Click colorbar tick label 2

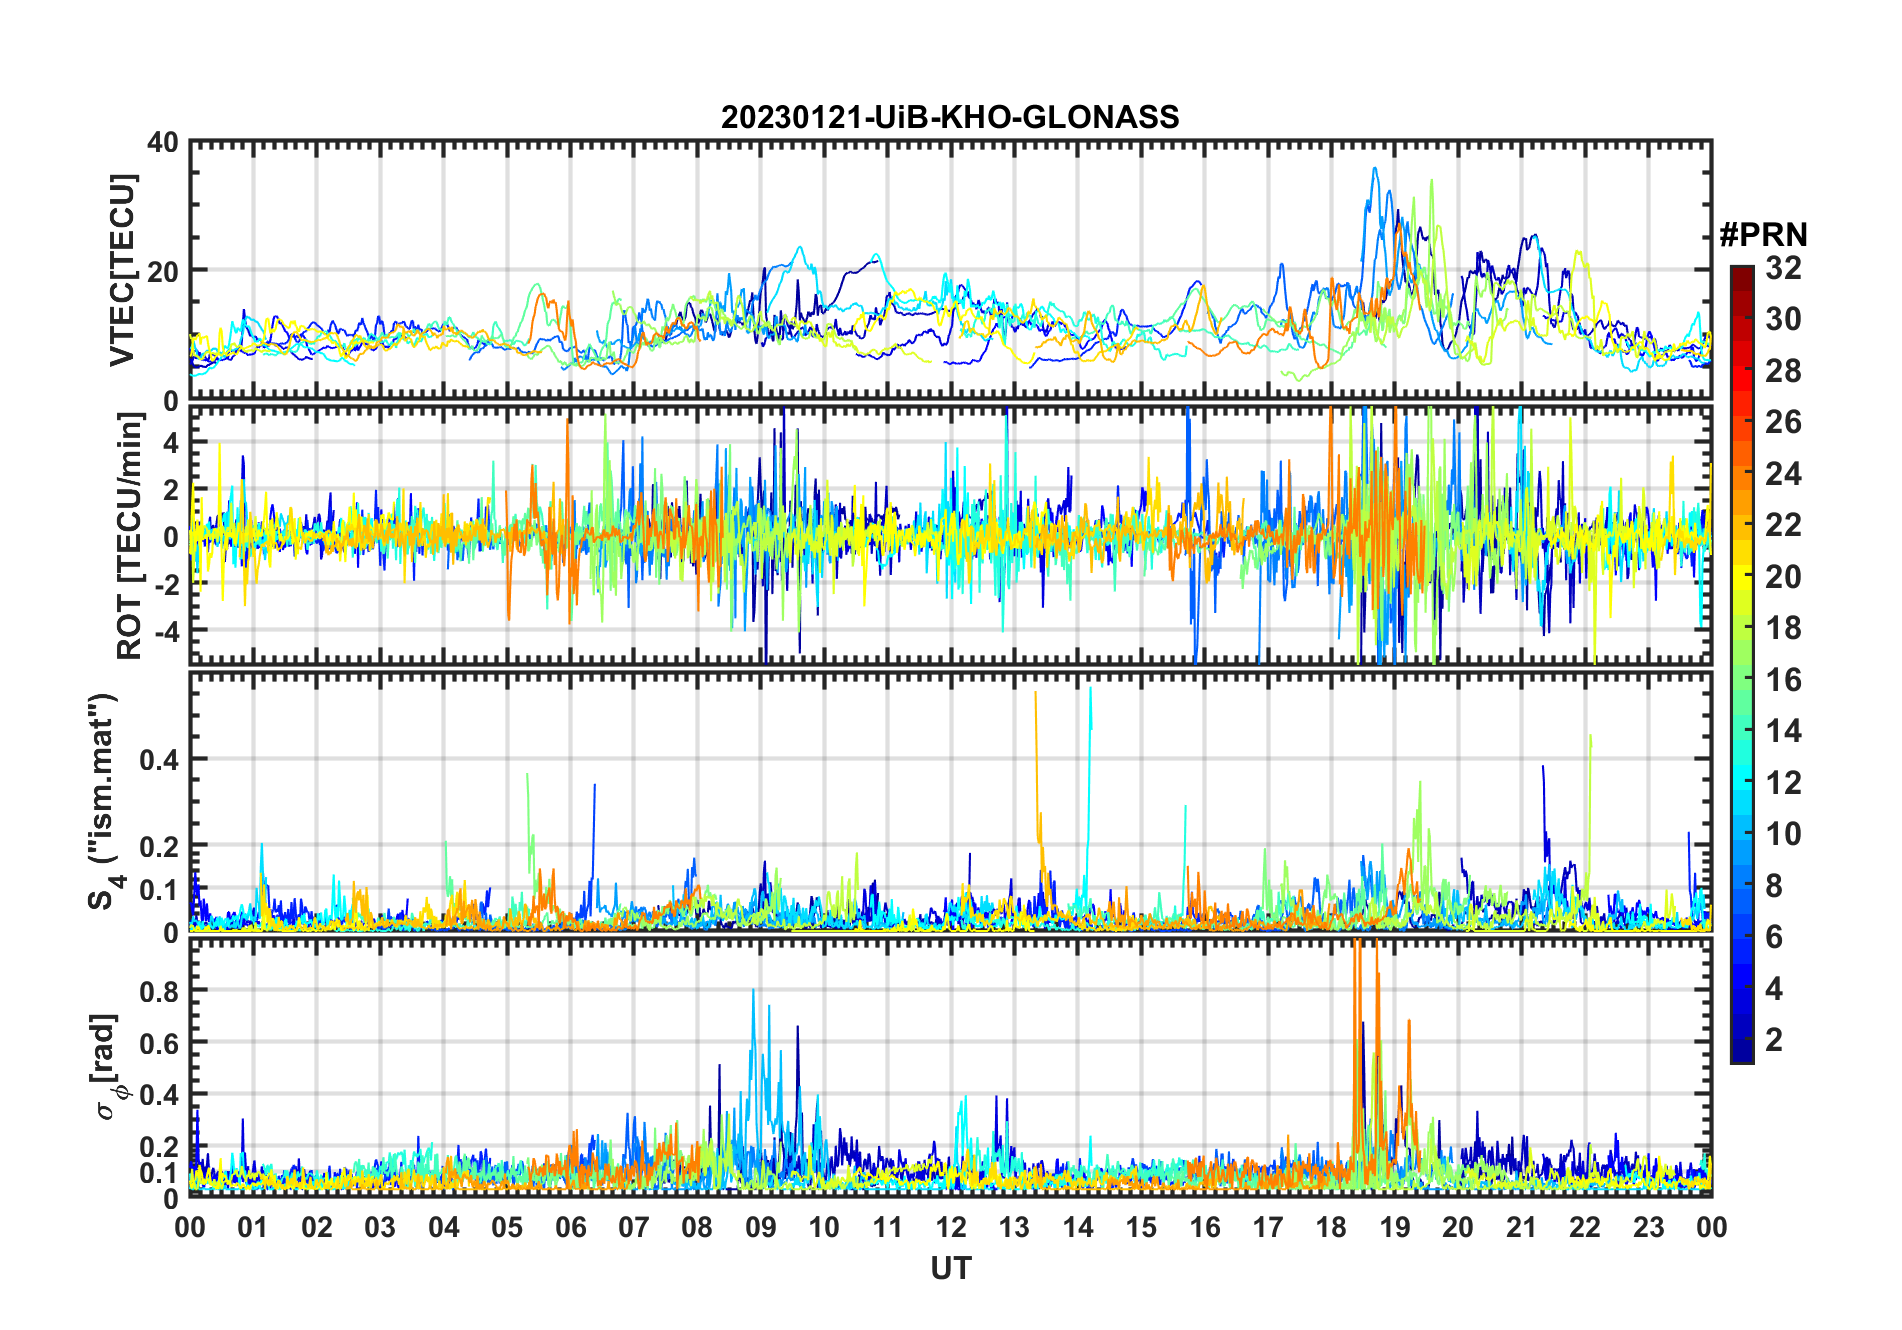[x=1774, y=1040]
